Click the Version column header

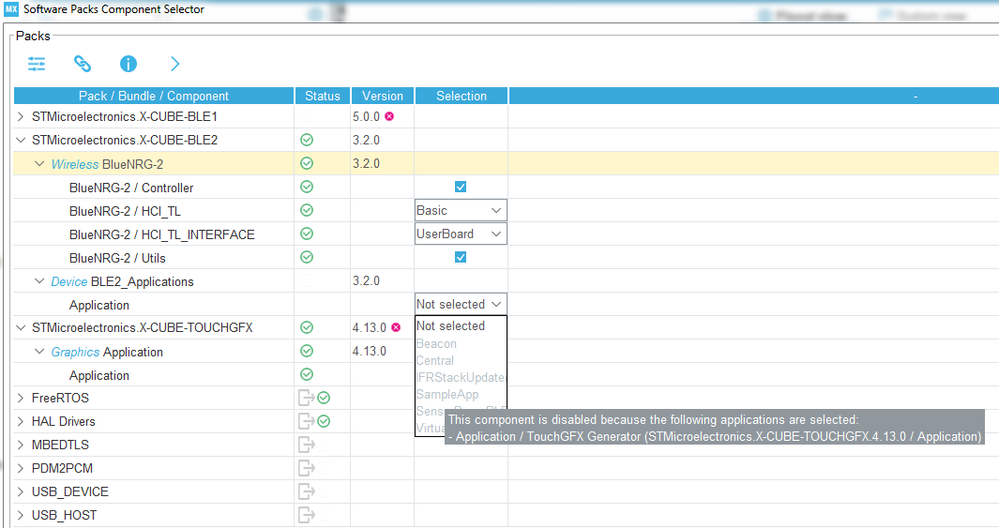tap(382, 96)
